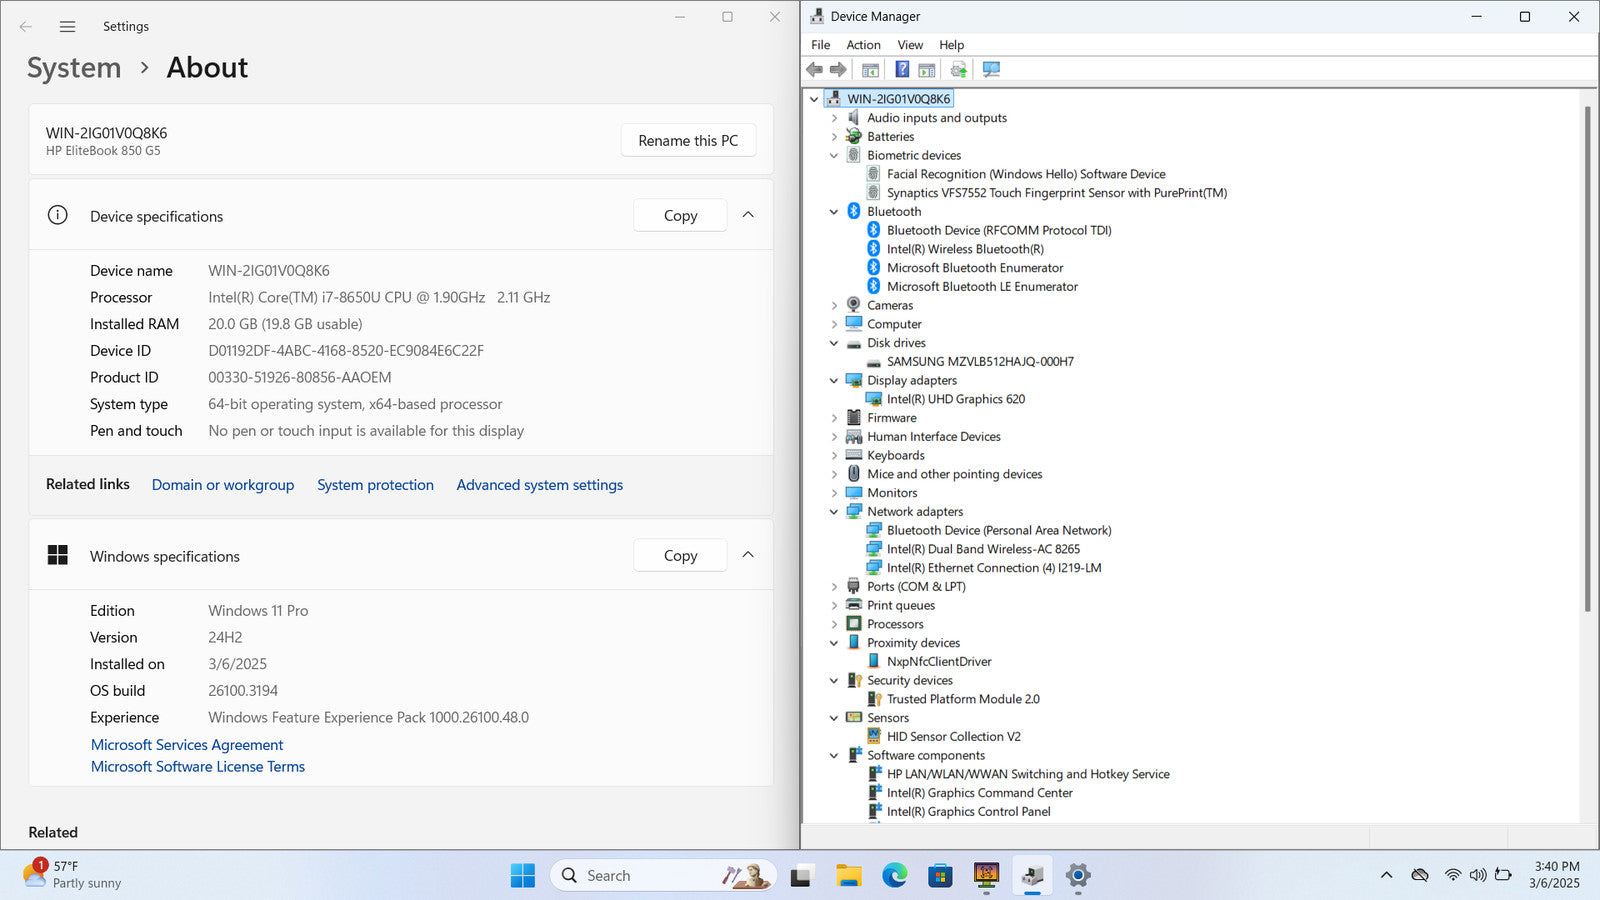The width and height of the screenshot is (1600, 900).
Task: Click the Windows Start button
Action: (522, 876)
